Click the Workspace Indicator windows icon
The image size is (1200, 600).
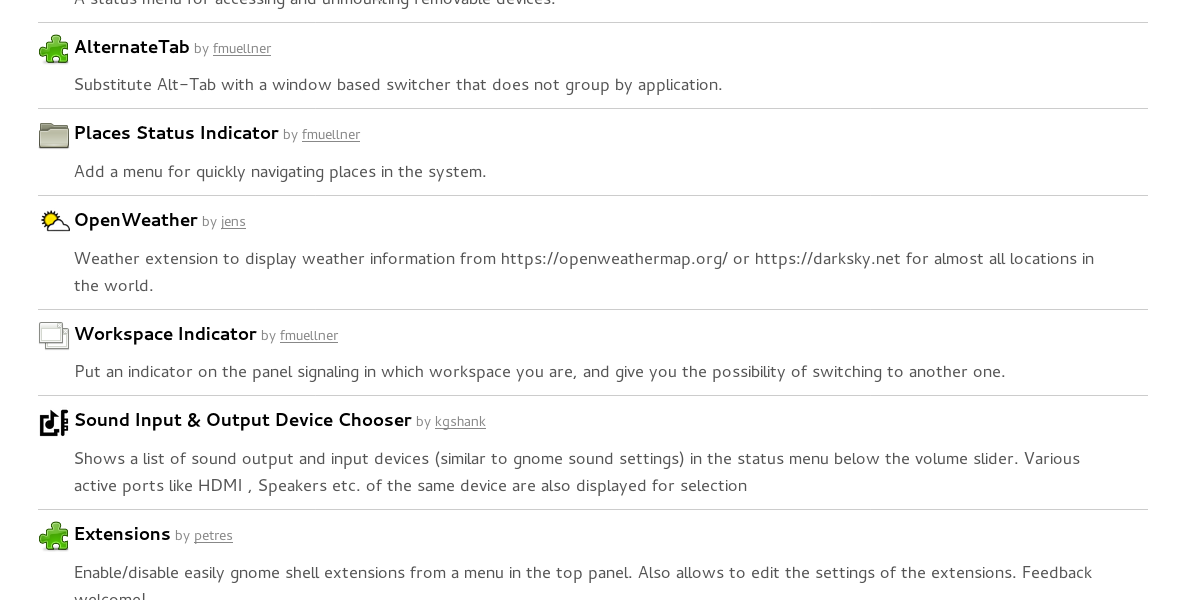(x=54, y=335)
